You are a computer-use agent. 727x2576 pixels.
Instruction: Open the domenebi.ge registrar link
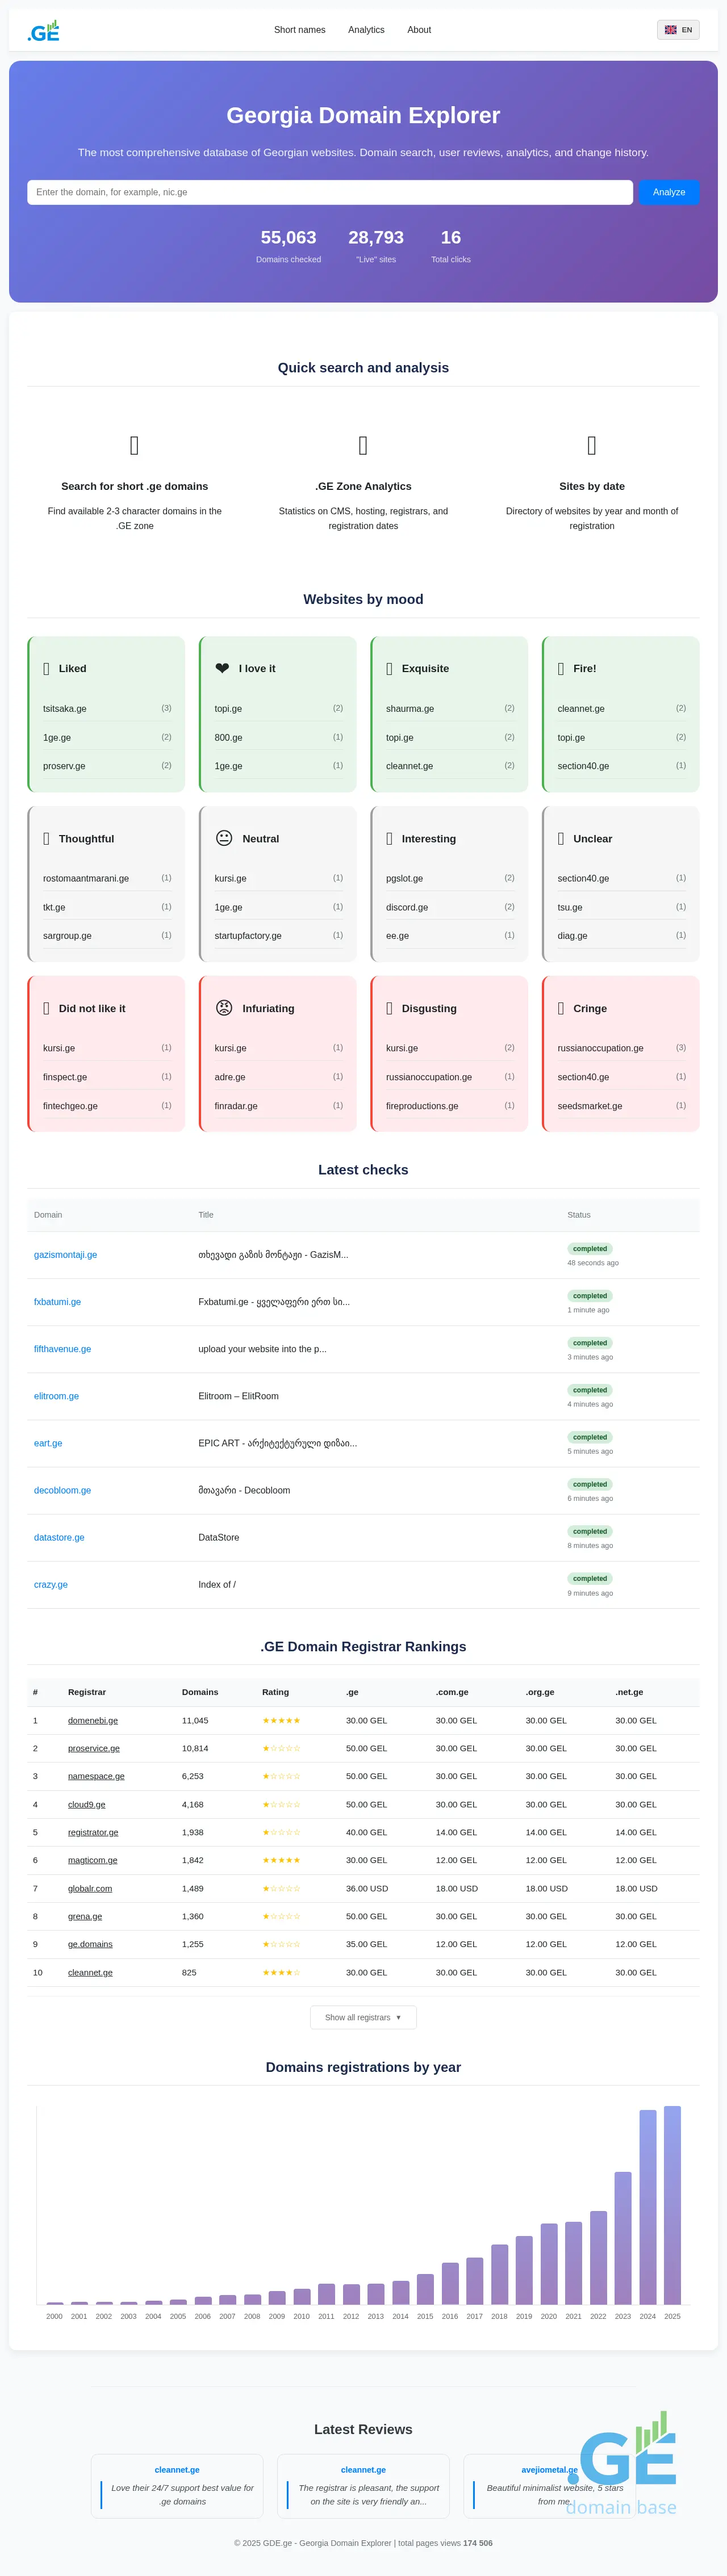click(x=93, y=1720)
